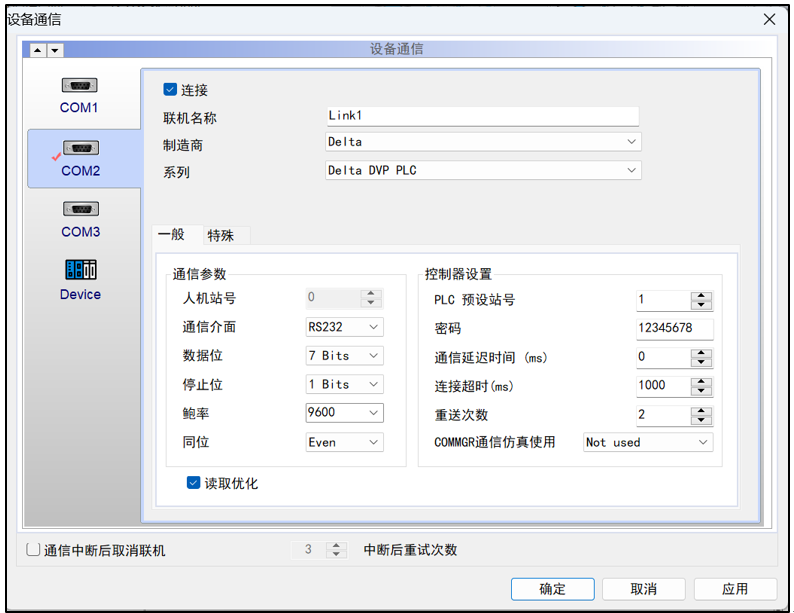The width and height of the screenshot is (794, 613).
Task: Expand the 系列 Delta DVP PLC dropdown
Action: pos(631,170)
